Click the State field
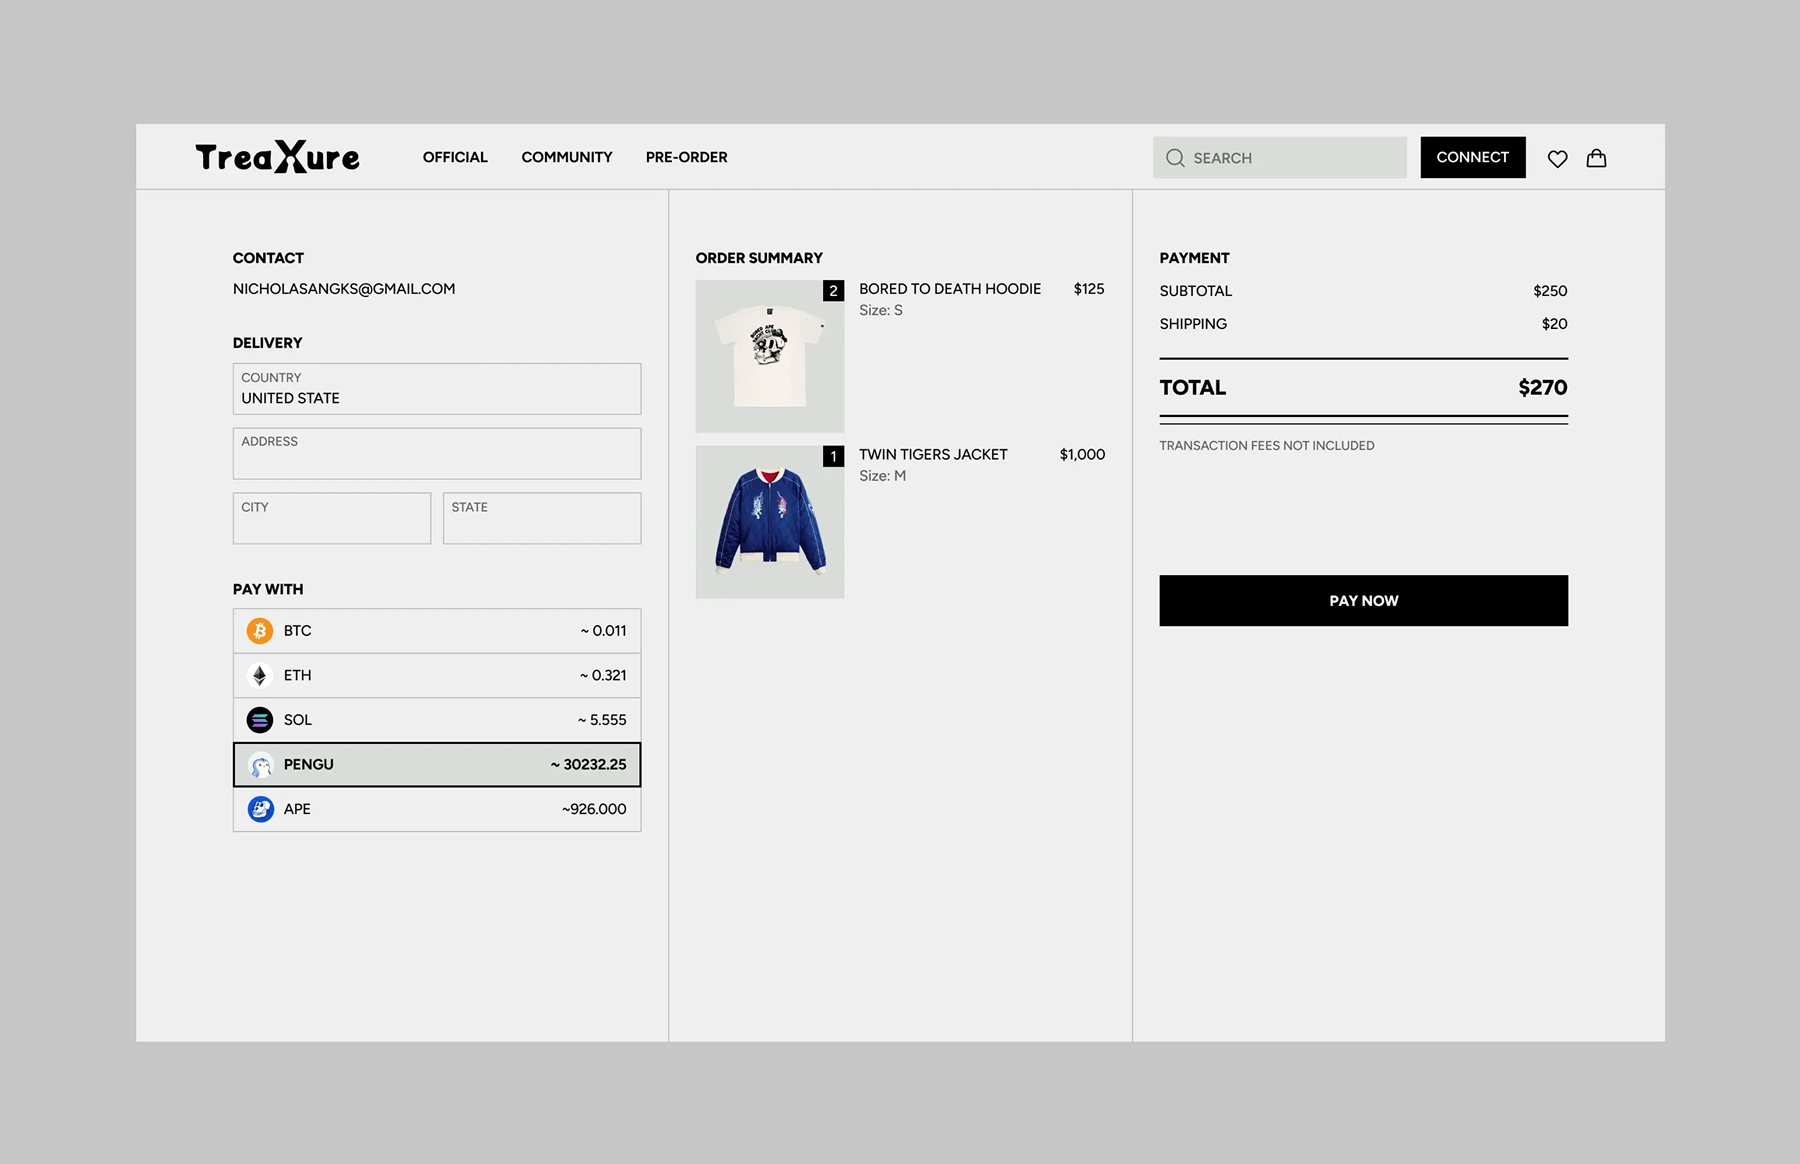The image size is (1800, 1164). pyautogui.click(x=541, y=518)
